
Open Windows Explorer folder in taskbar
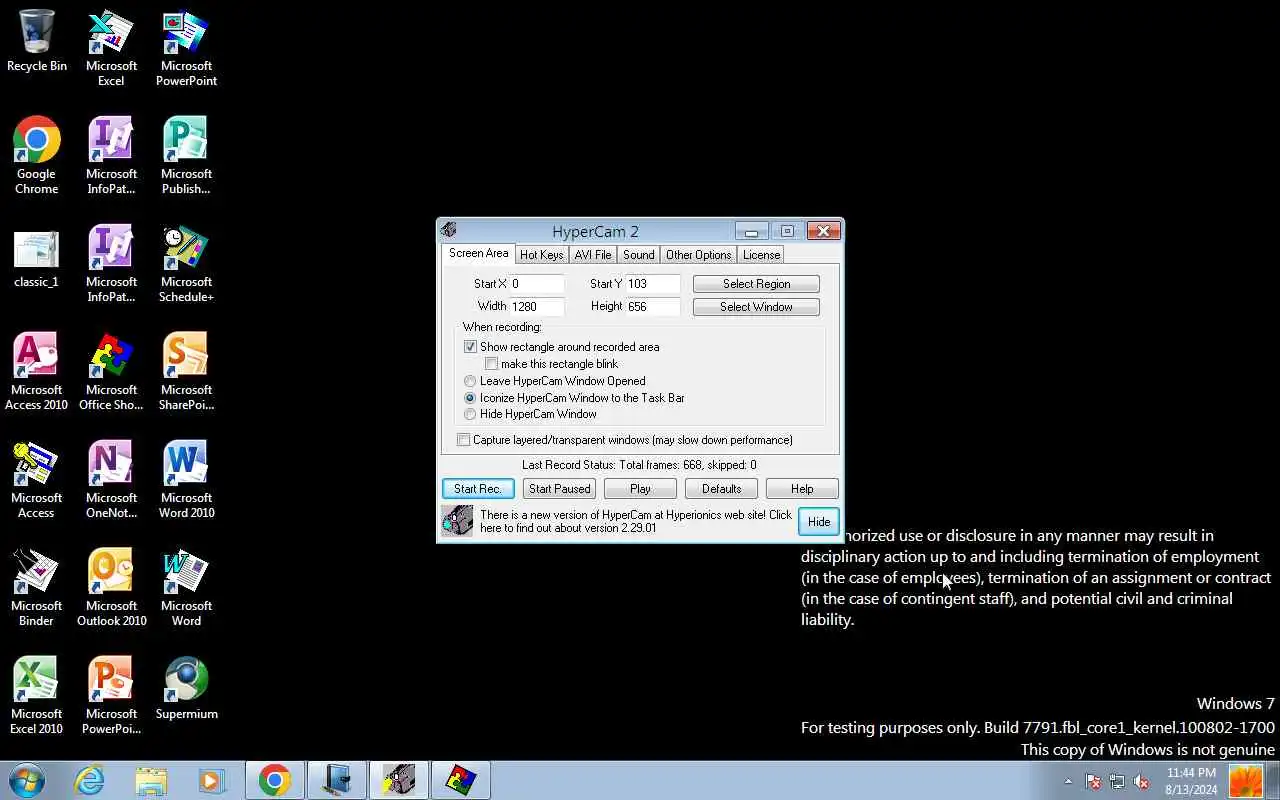point(151,780)
